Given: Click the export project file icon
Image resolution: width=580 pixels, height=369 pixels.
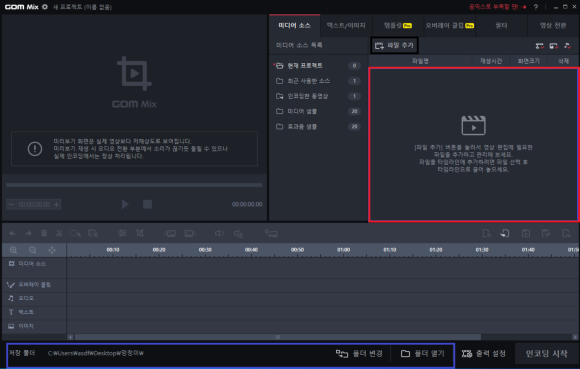Looking at the screenshot, I should [x=566, y=233].
